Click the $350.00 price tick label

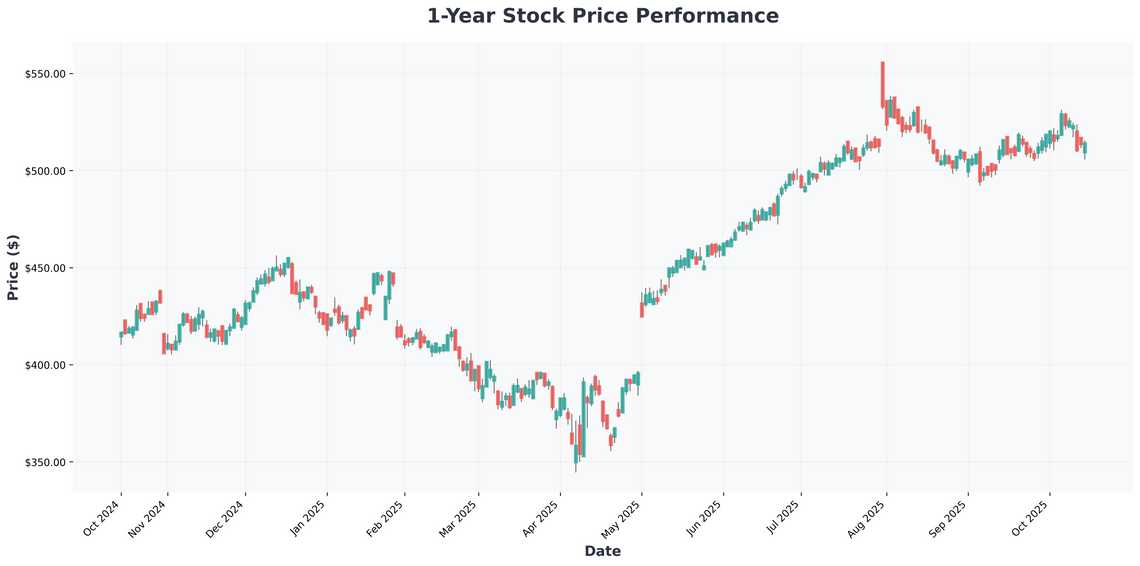tap(45, 462)
